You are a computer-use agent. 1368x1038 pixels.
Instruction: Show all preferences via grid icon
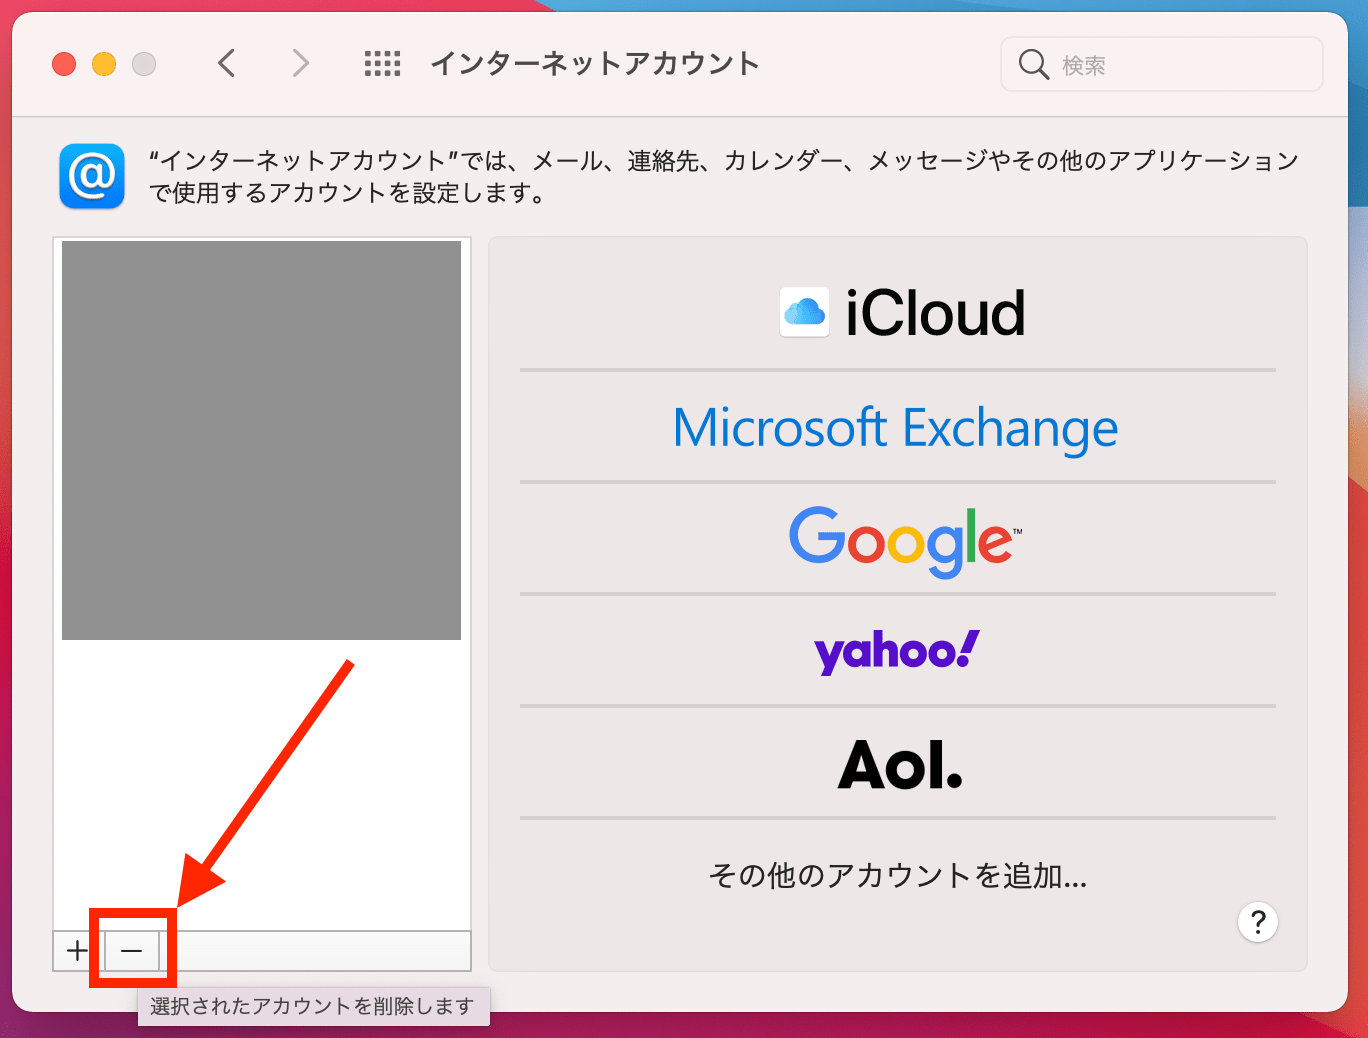[x=382, y=64]
